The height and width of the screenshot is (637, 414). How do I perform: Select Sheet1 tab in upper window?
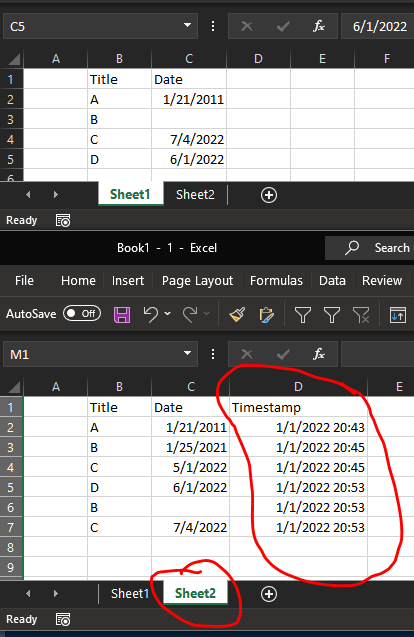[130, 195]
